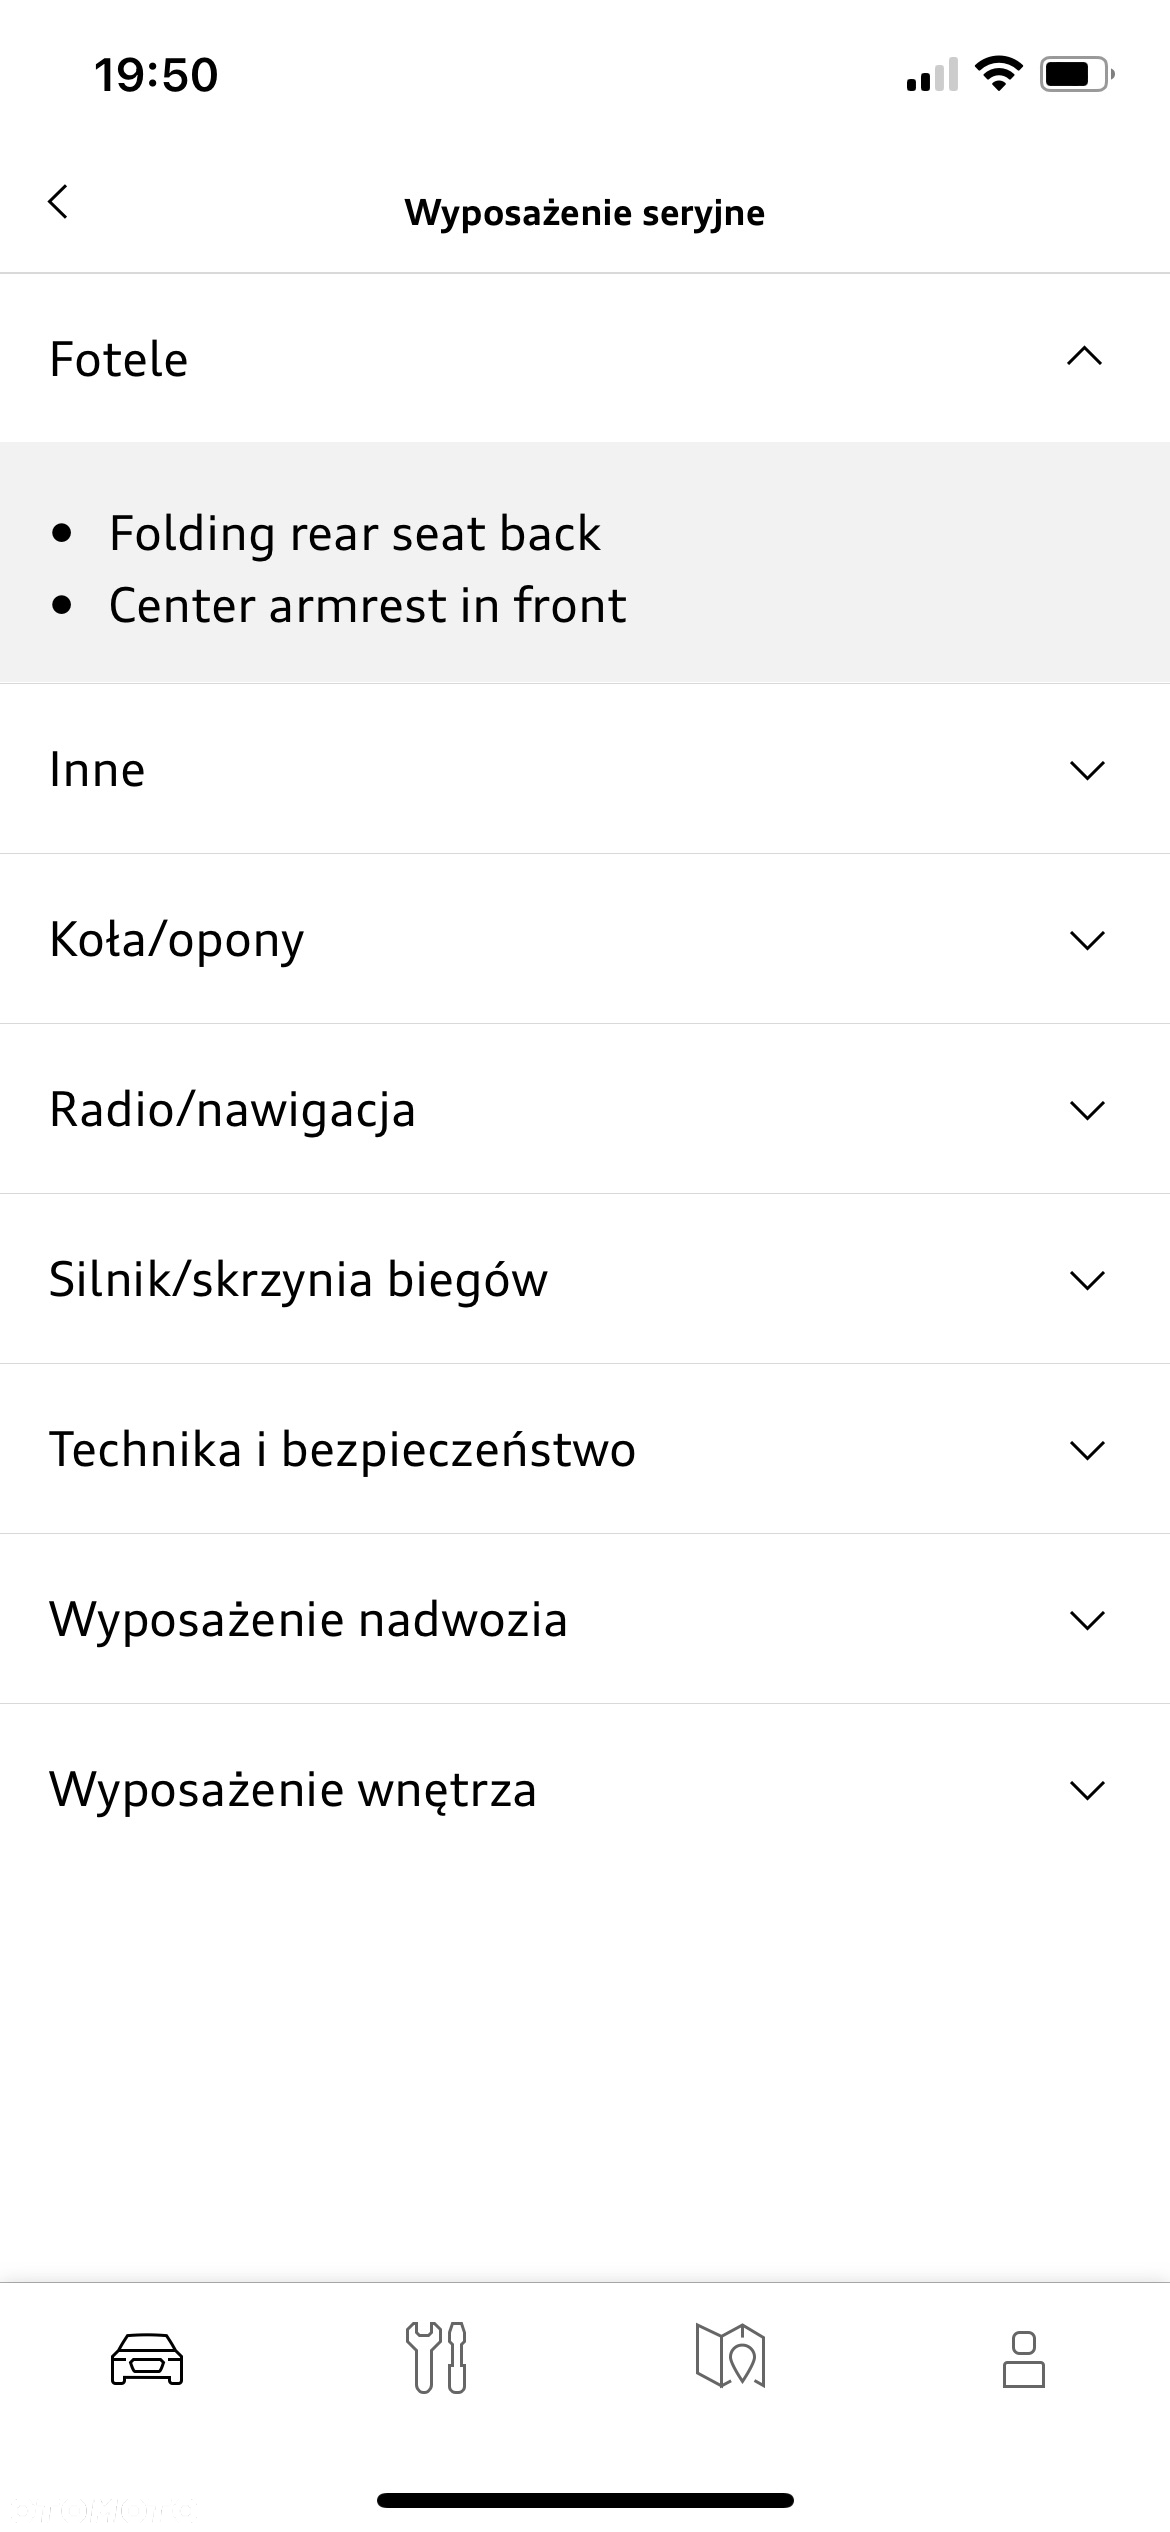This screenshot has width=1170, height=2532.
Task: Open the user profile icon tab
Action: [1024, 2359]
